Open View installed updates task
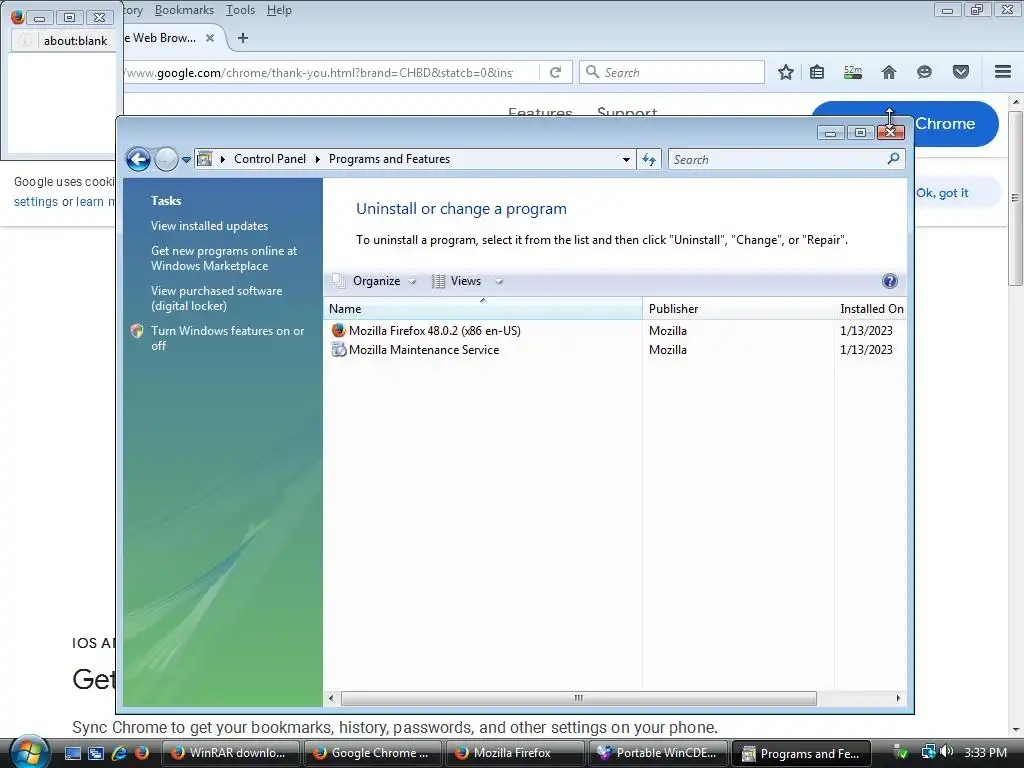Image resolution: width=1024 pixels, height=768 pixels. 210,226
